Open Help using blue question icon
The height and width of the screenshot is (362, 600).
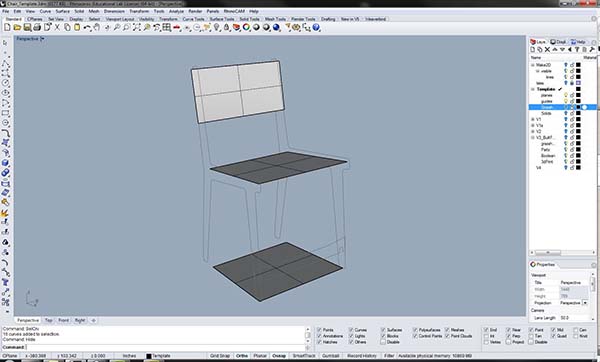316,28
